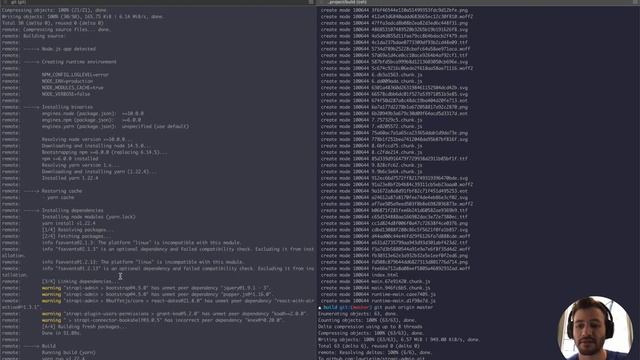
Task: Click 'runtime-main.cane7405.js' create mode line
Action: [378, 294]
